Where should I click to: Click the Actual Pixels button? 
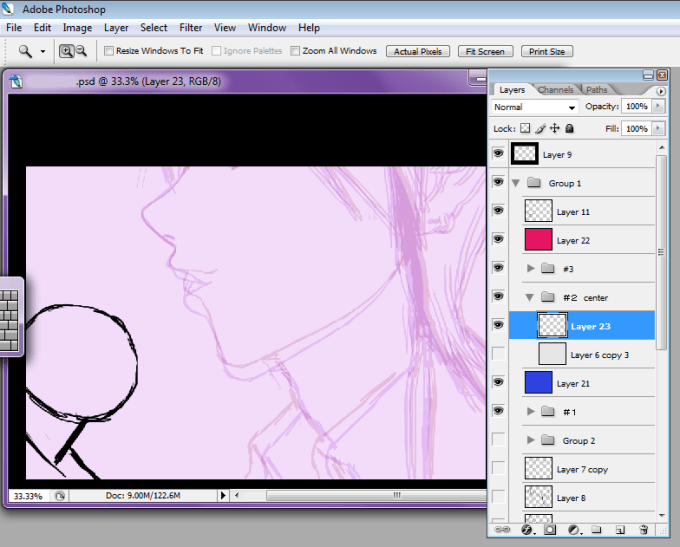(x=418, y=51)
